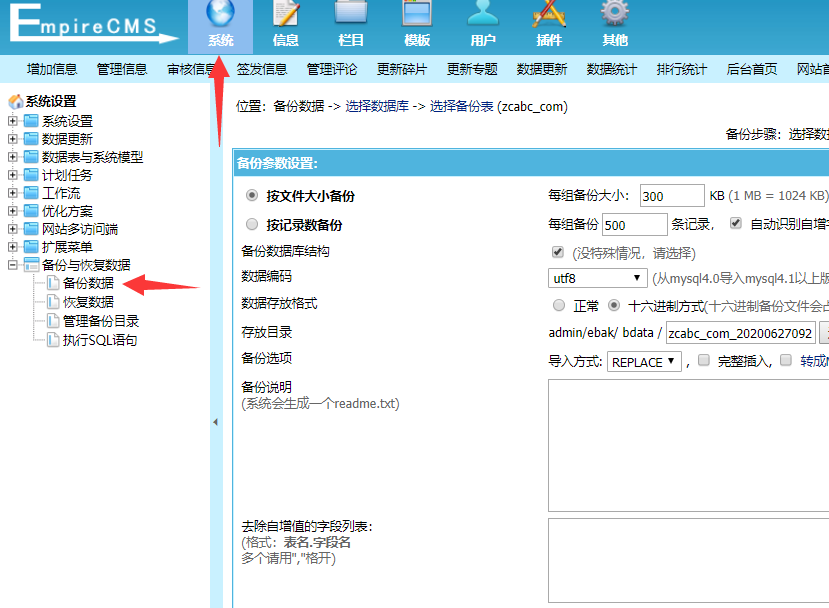Collapse the sidebar with the left arrow handle
829x608 pixels.
[x=215, y=423]
